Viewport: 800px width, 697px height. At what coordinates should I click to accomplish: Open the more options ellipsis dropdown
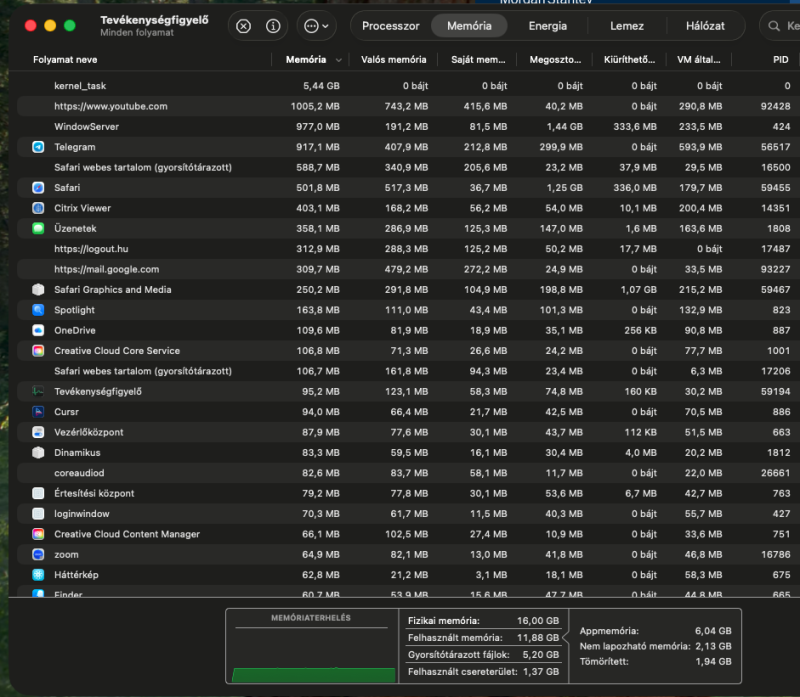[x=316, y=26]
